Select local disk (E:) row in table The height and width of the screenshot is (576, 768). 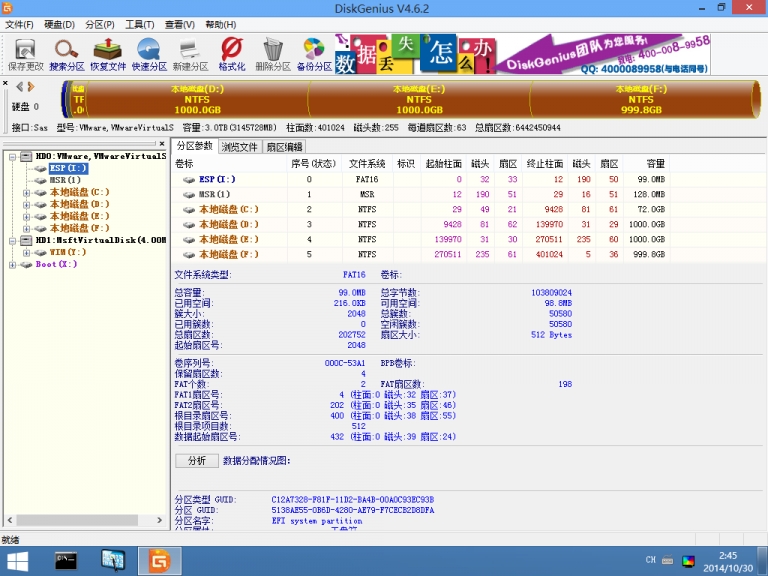point(421,240)
